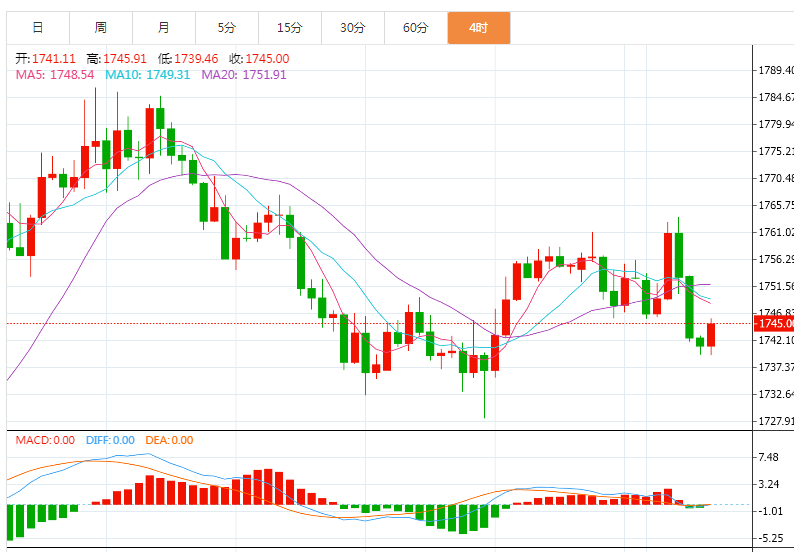
Task: Select the 15分 timeframe tab
Action: tap(290, 28)
